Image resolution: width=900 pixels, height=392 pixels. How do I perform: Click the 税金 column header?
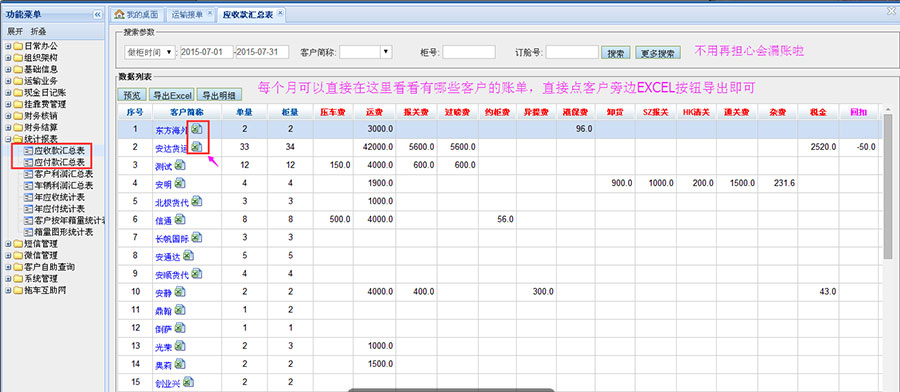click(x=818, y=112)
